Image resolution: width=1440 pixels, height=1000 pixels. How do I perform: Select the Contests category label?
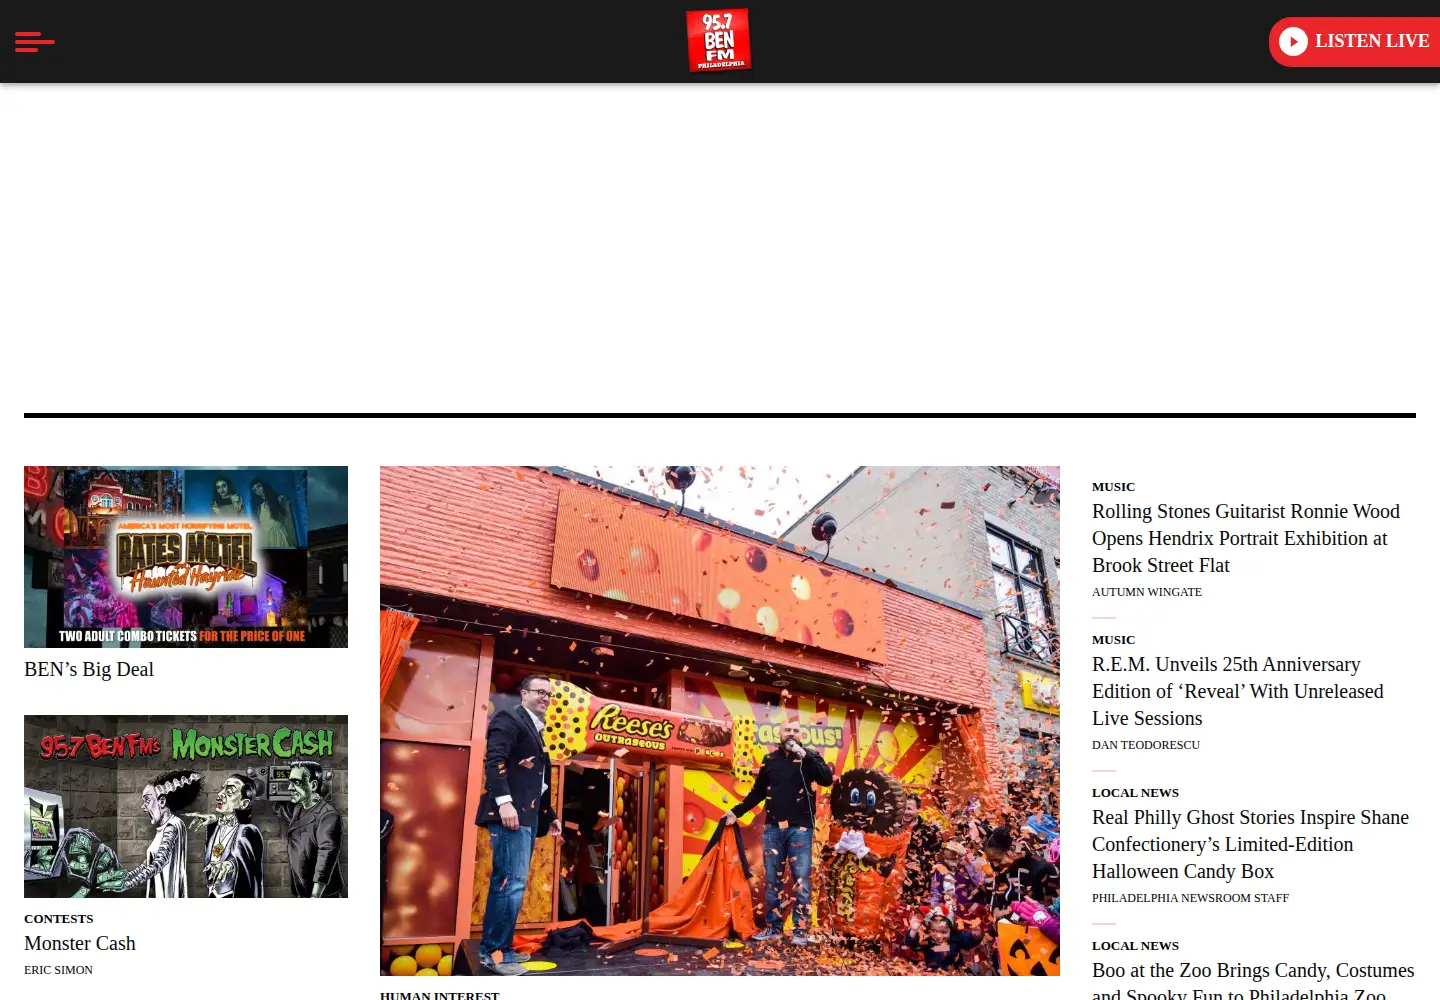click(x=59, y=918)
